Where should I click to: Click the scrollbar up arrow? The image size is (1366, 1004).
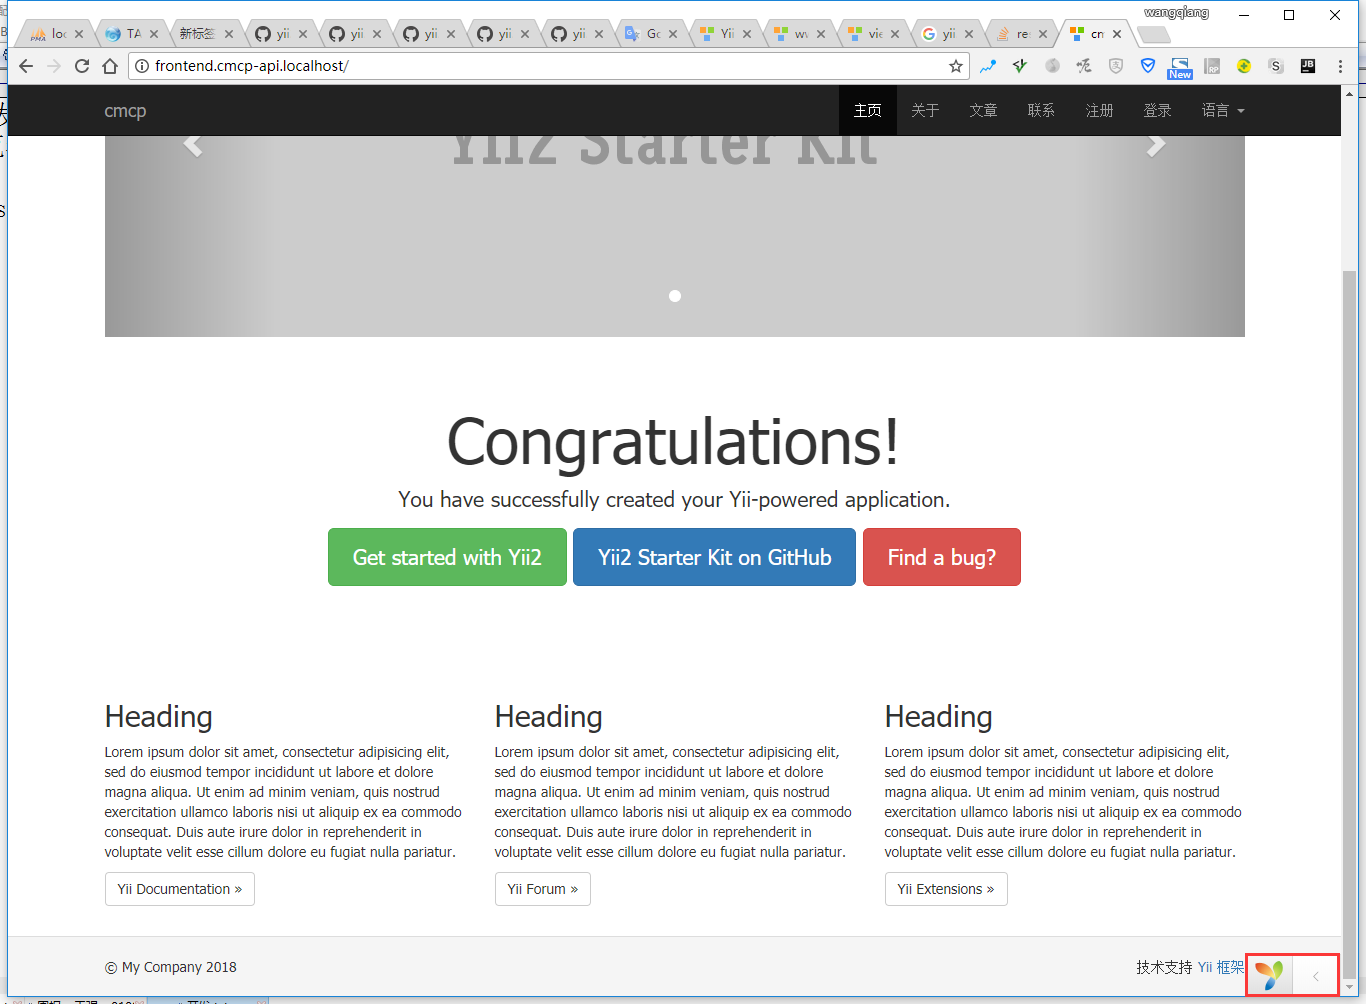coord(1349,94)
